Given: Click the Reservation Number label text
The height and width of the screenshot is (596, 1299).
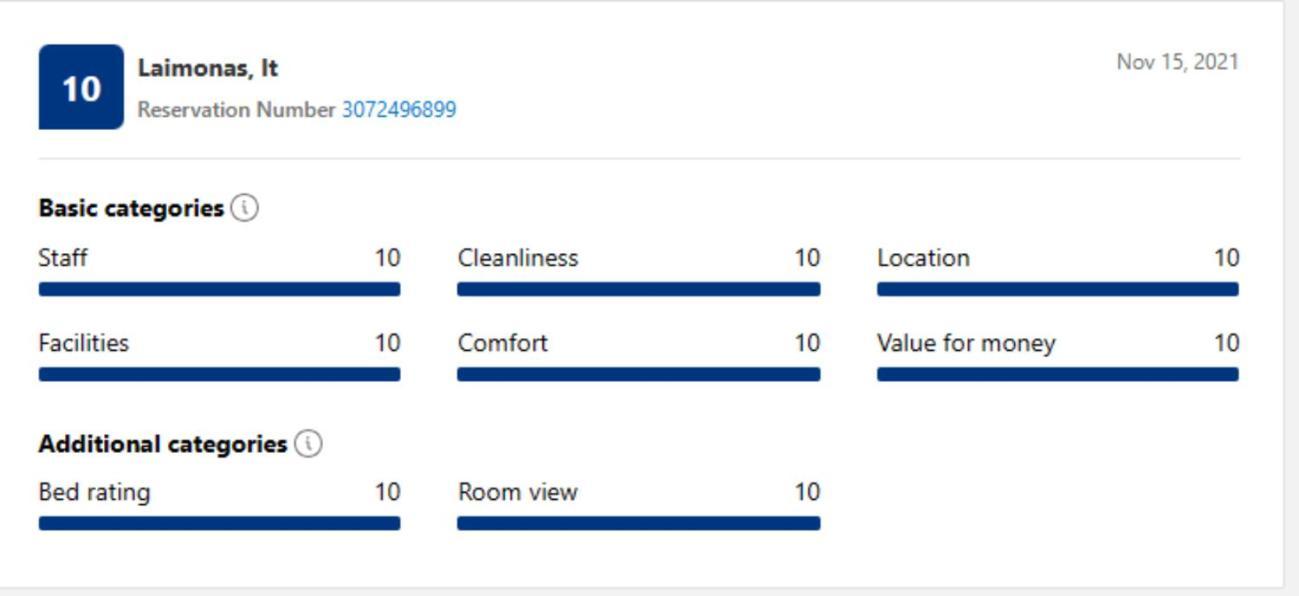Looking at the screenshot, I should click(237, 110).
